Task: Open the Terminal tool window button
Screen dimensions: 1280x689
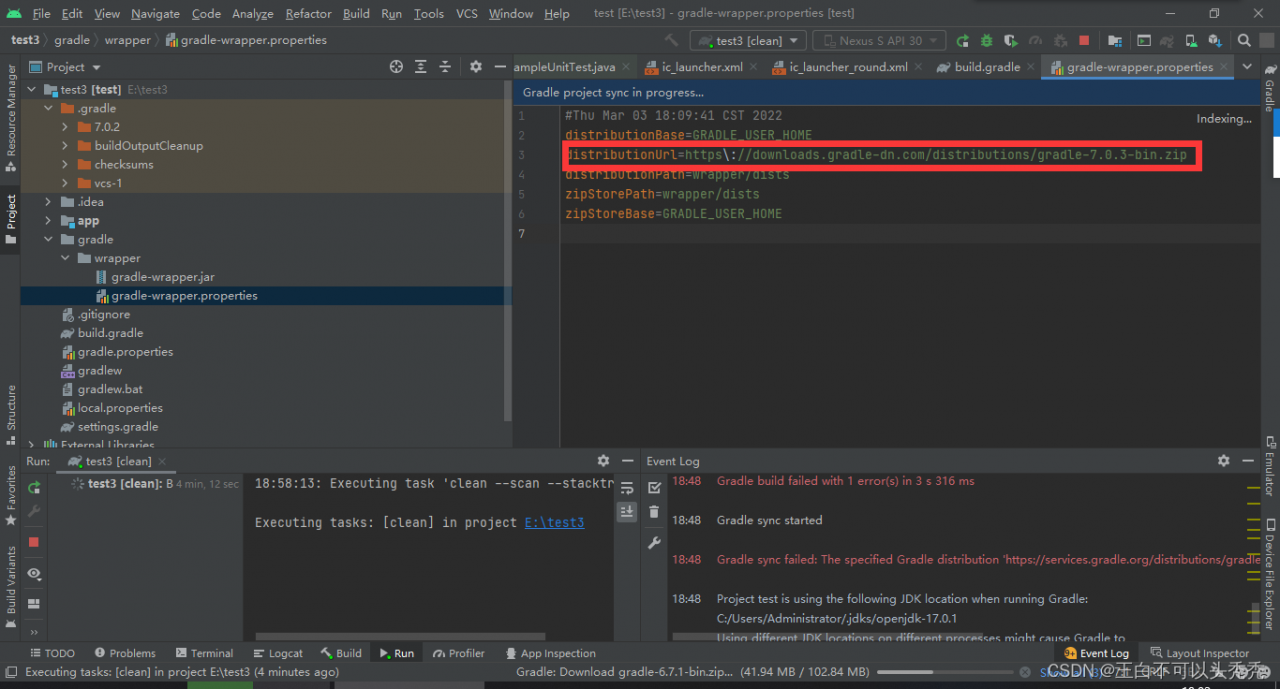Action: [x=204, y=653]
